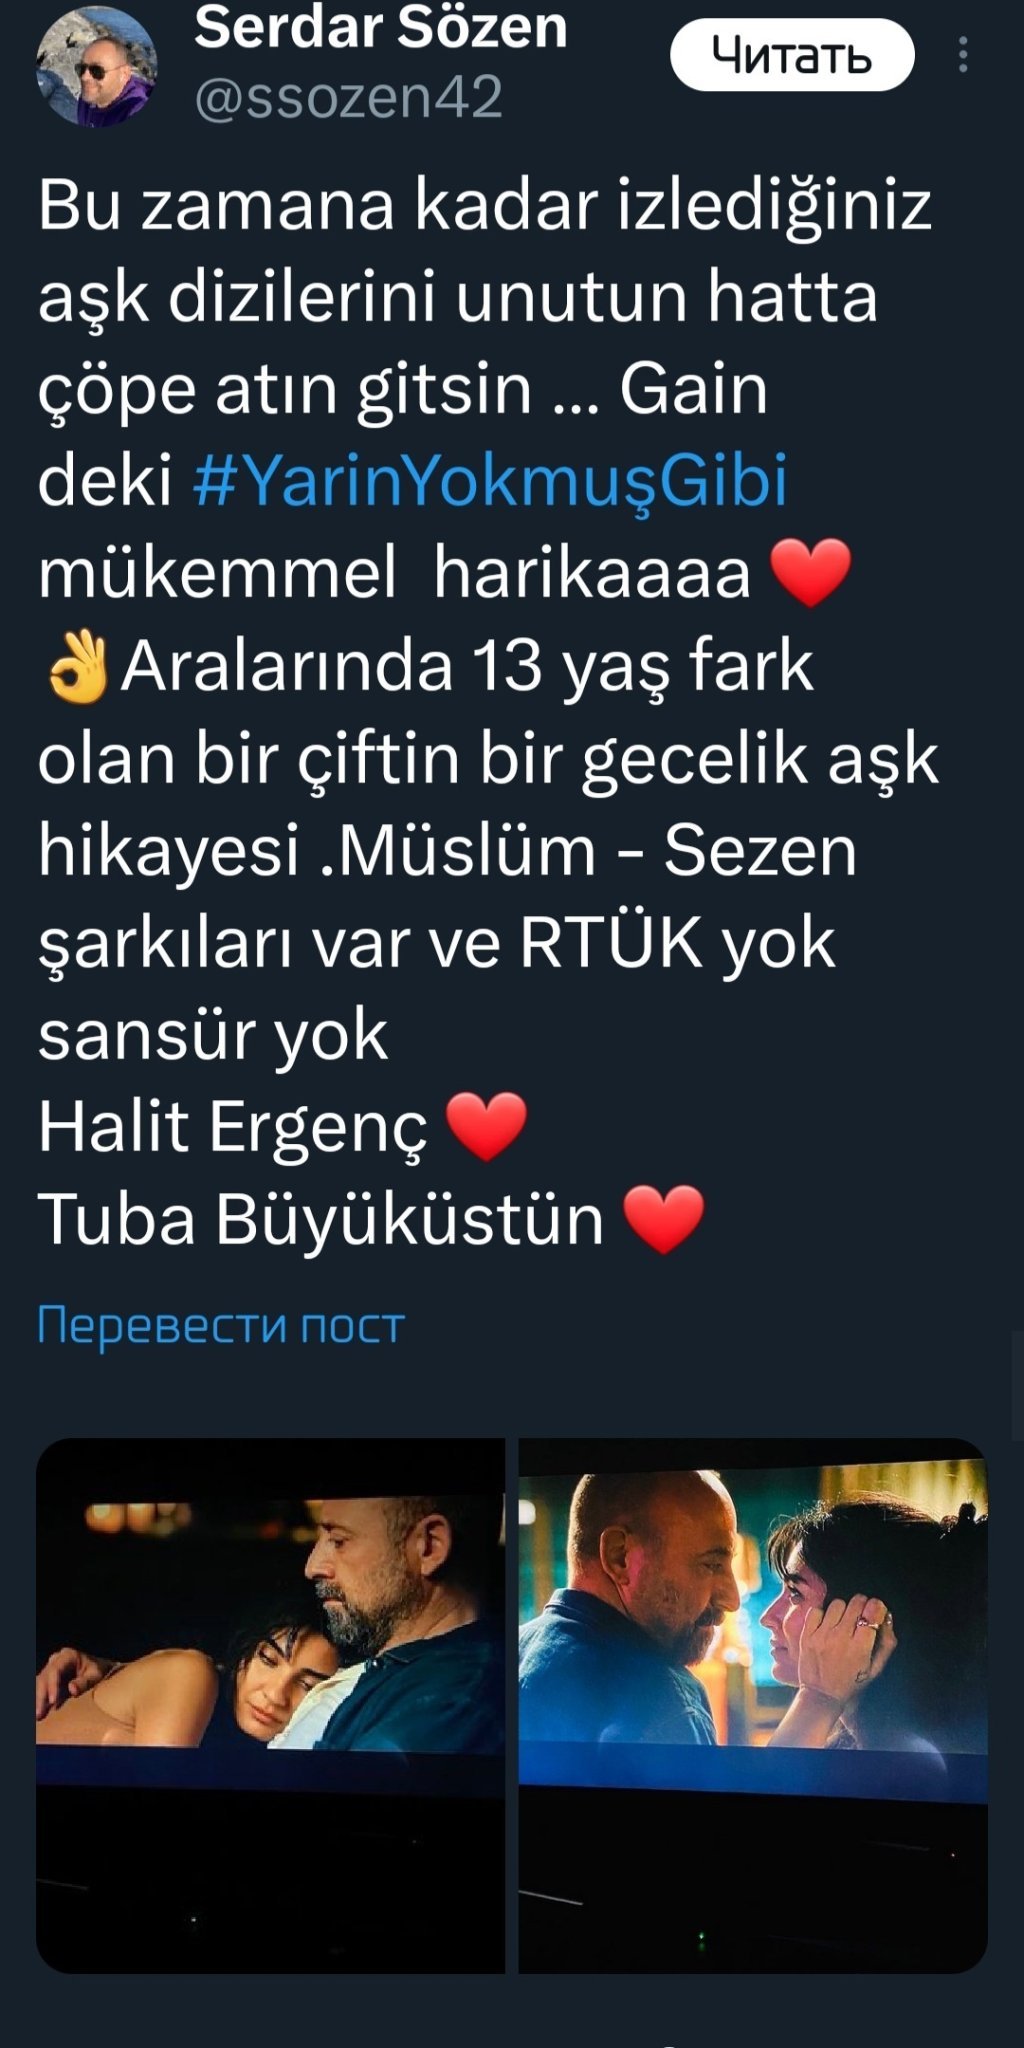Open the @ssozen42 handle

click(349, 97)
